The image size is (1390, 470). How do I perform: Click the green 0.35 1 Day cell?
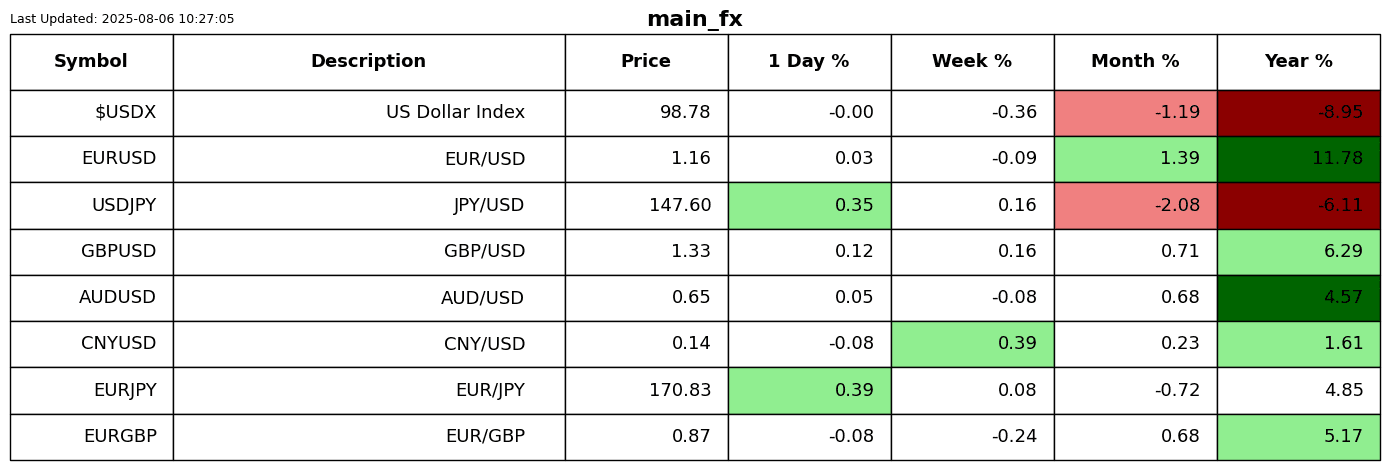[x=809, y=206]
